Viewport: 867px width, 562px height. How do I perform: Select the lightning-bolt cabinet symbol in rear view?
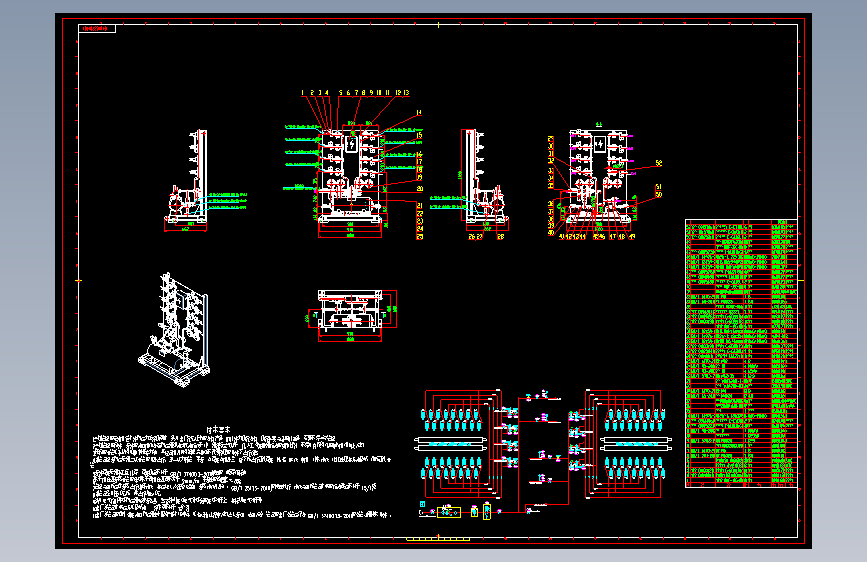pos(599,144)
